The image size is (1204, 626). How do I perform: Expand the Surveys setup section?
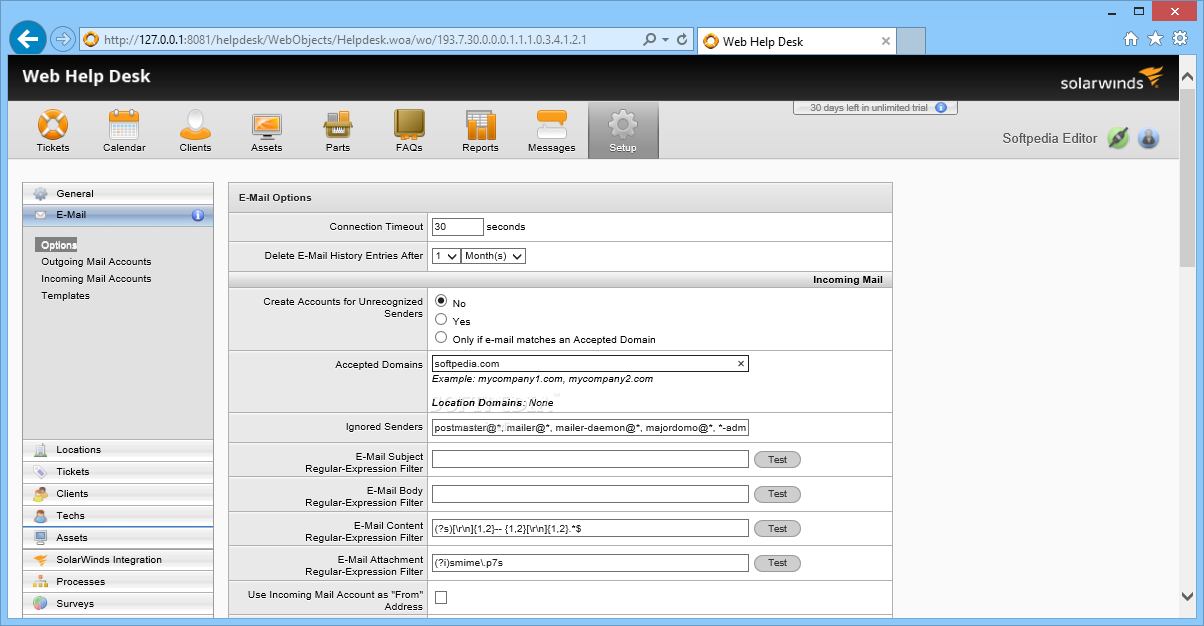pos(118,604)
